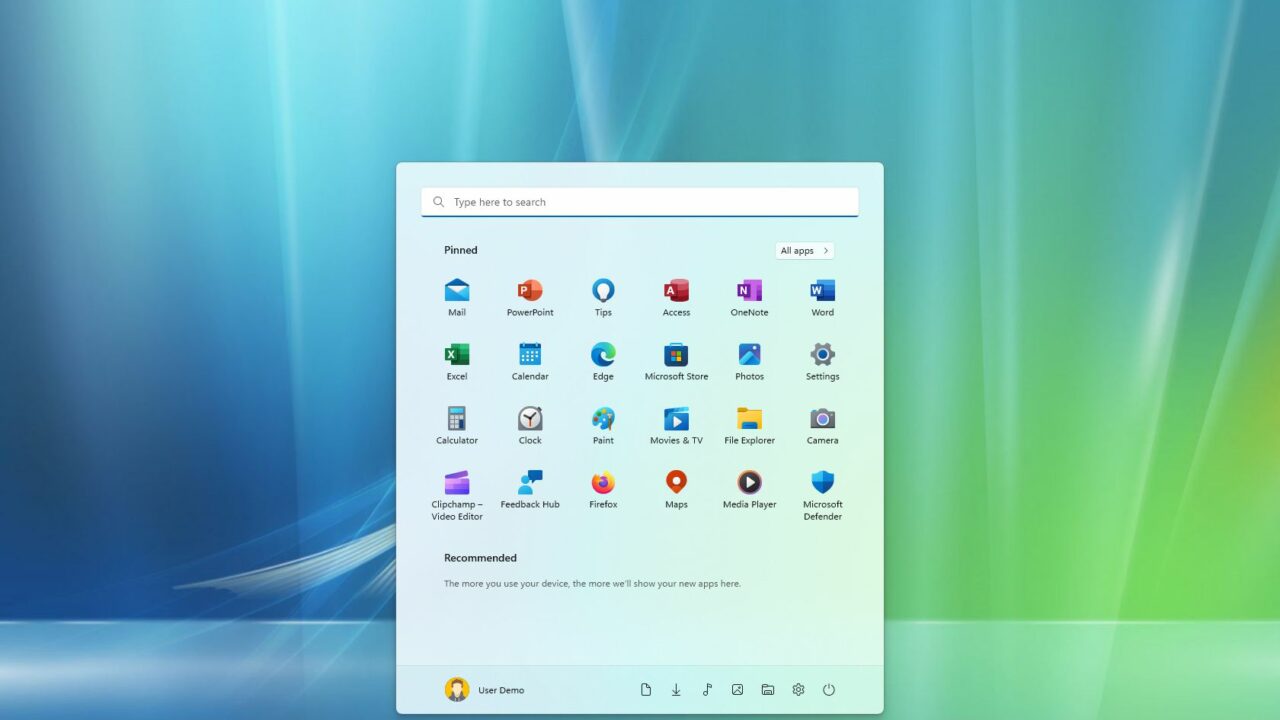1280x720 pixels.
Task: Open the Mail app
Action: [457, 298]
